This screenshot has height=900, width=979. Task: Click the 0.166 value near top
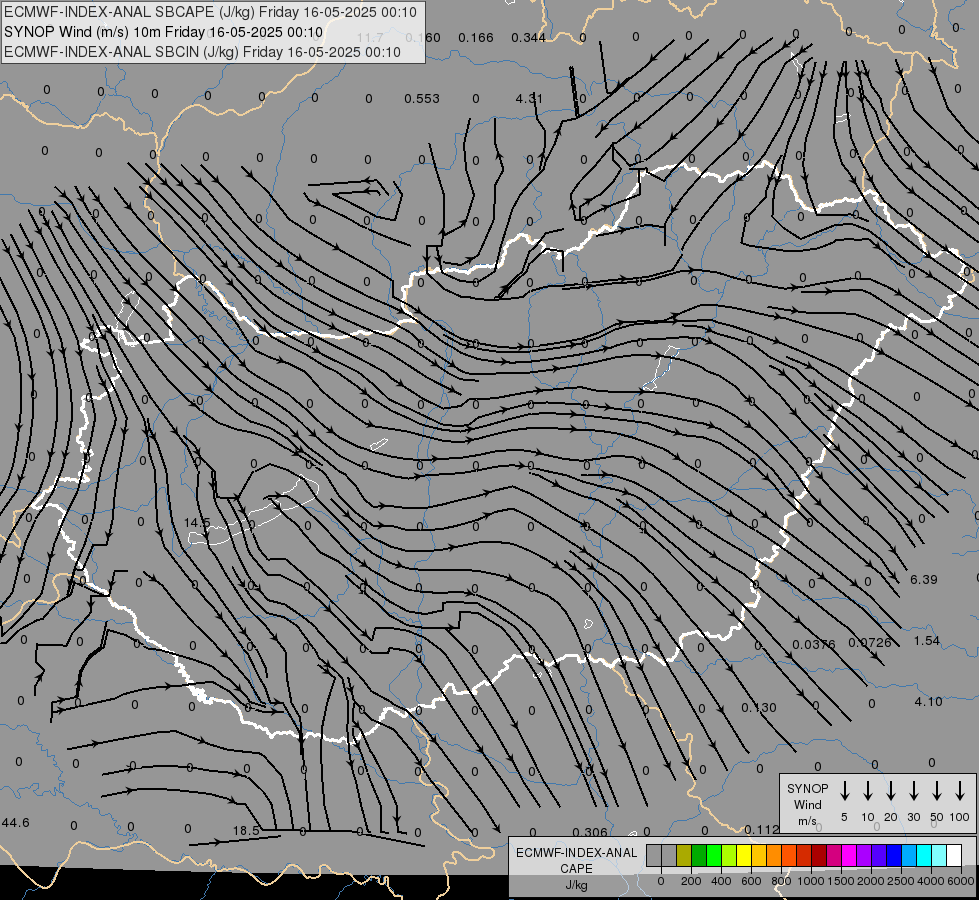point(476,38)
